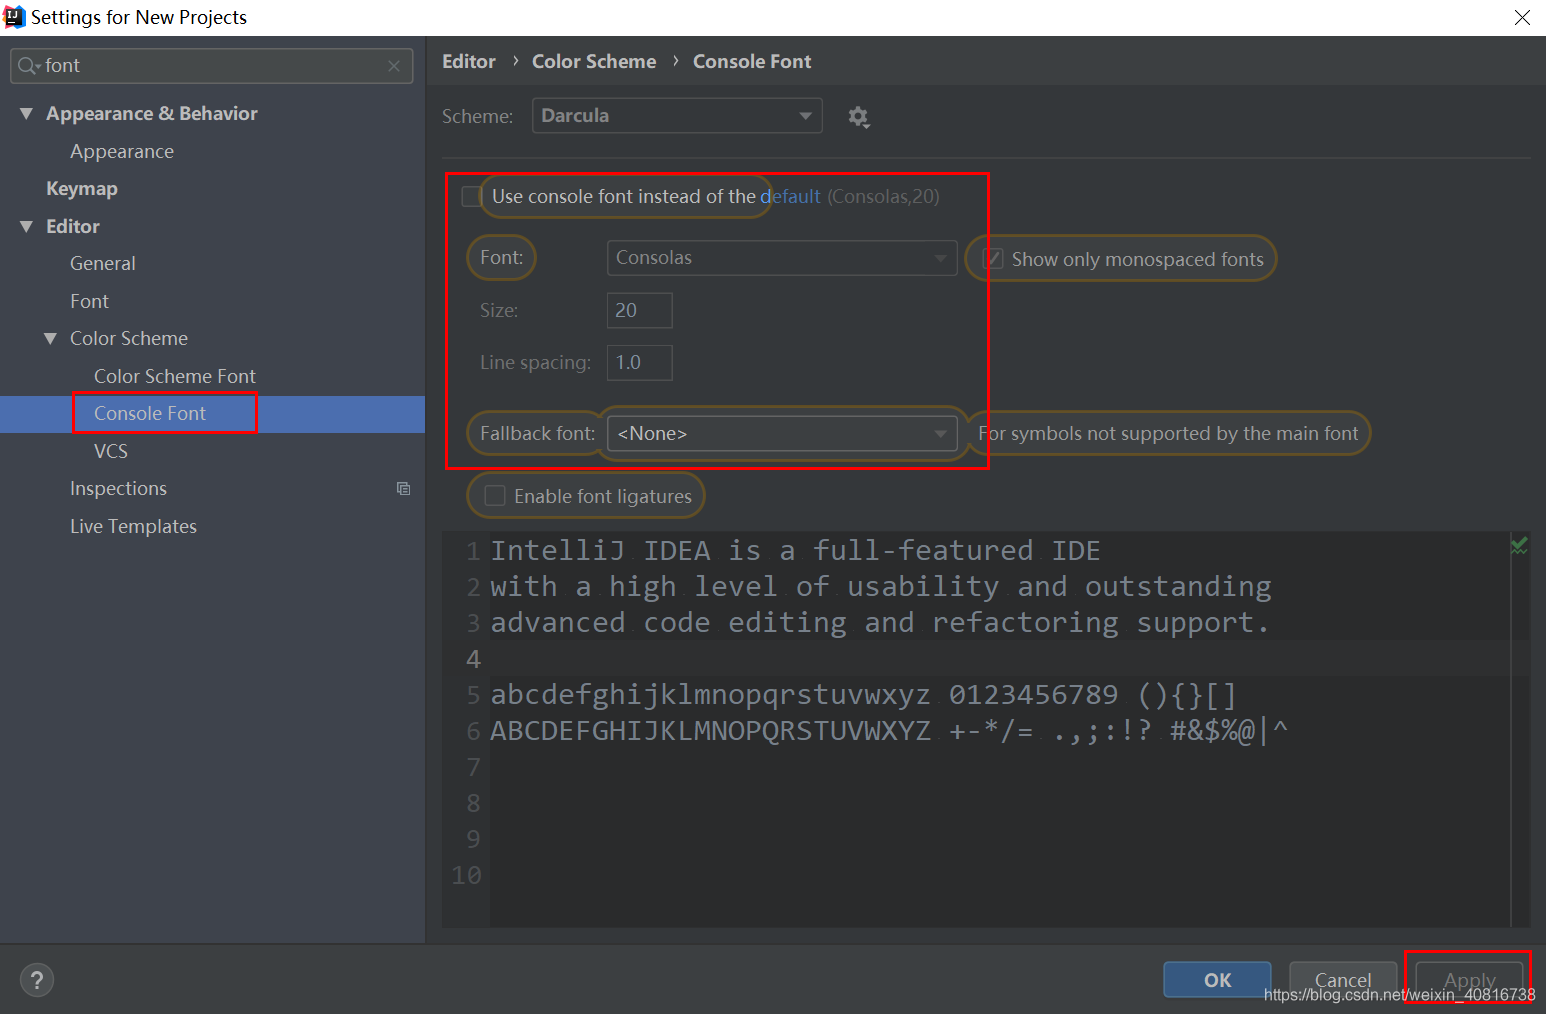The width and height of the screenshot is (1546, 1014).
Task: Click line number 4 in preview gutter
Action: tap(473, 659)
